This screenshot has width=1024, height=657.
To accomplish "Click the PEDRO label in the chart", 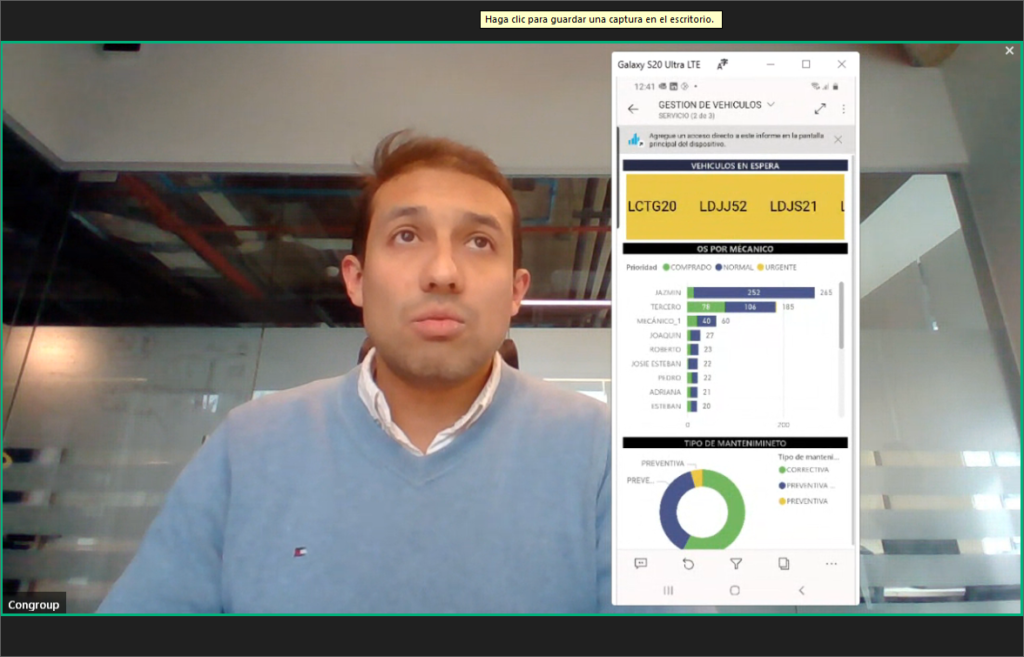I will (x=669, y=378).
